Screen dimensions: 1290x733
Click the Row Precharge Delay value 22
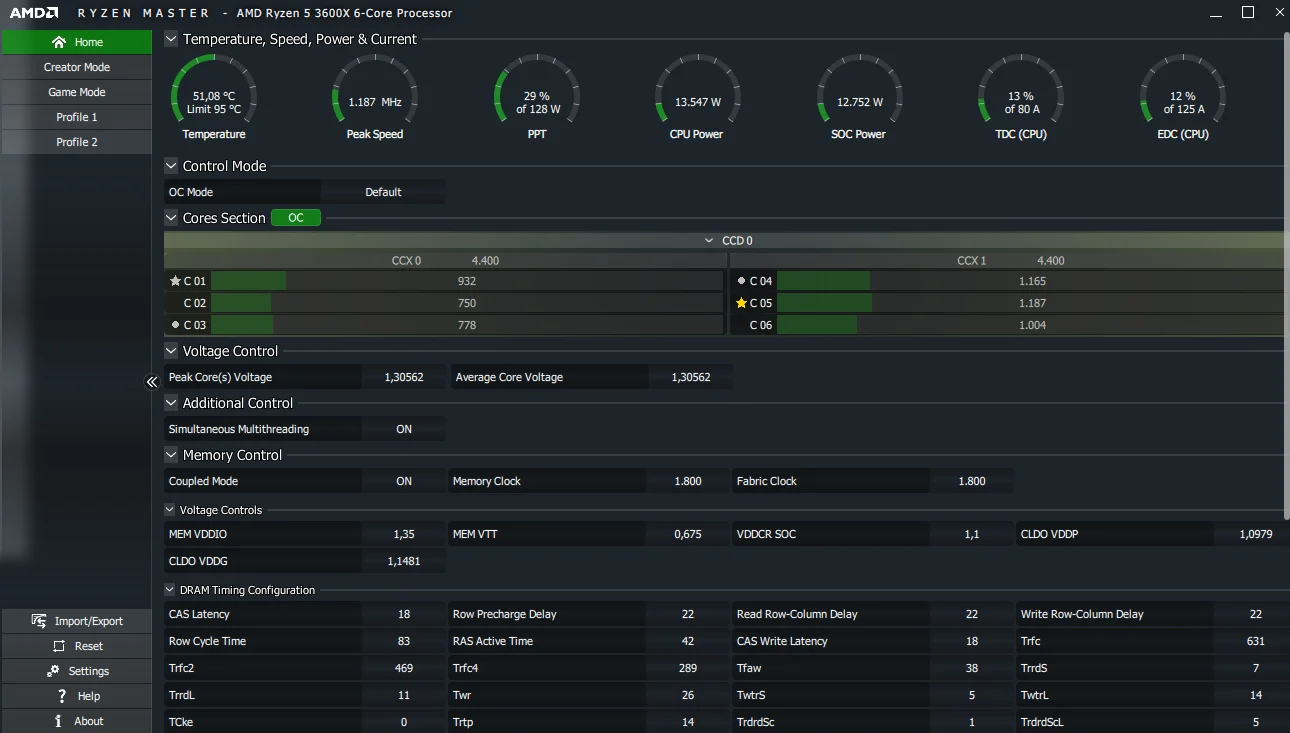(x=688, y=614)
